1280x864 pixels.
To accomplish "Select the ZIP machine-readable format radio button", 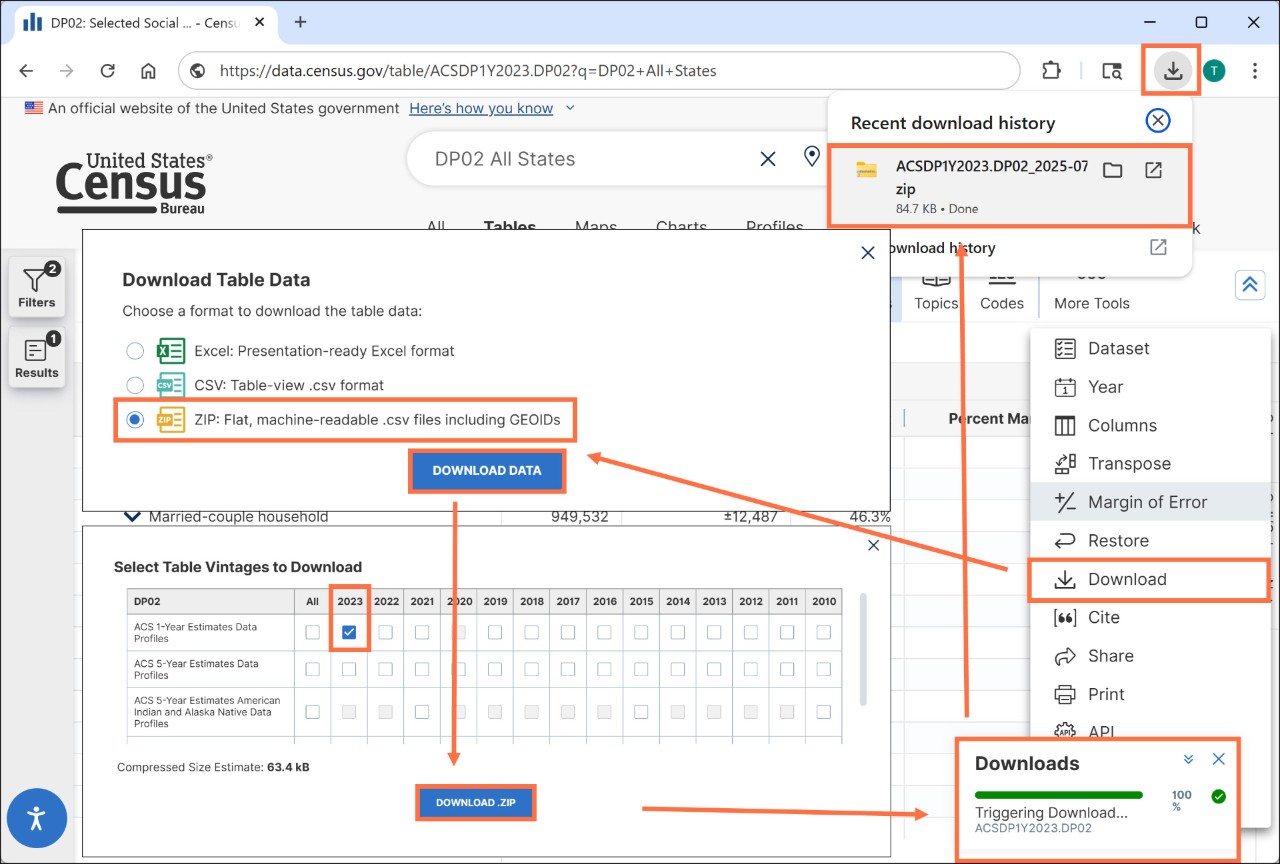I will tap(135, 420).
